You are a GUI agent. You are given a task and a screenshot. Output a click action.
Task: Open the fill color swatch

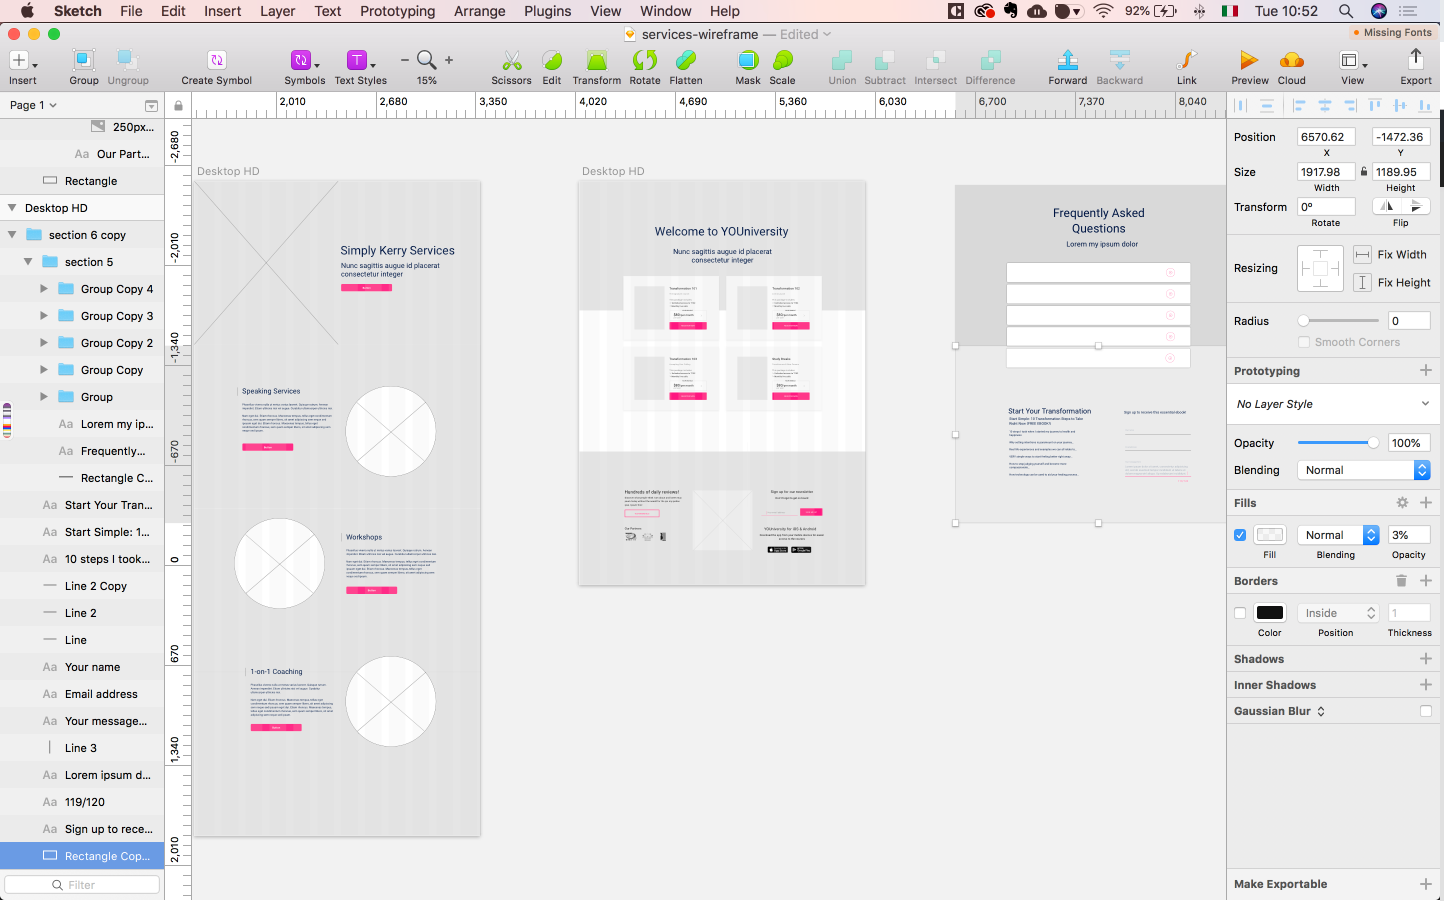point(1270,535)
